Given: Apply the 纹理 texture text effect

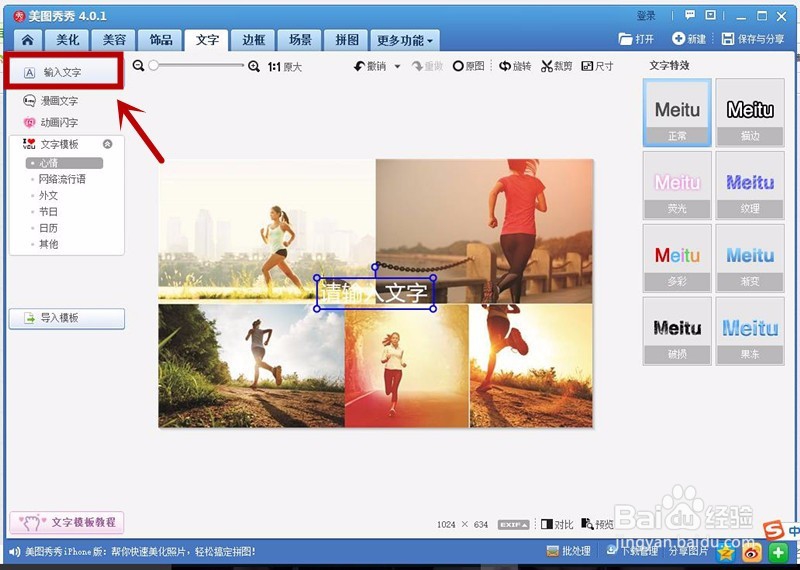Looking at the screenshot, I should [750, 185].
